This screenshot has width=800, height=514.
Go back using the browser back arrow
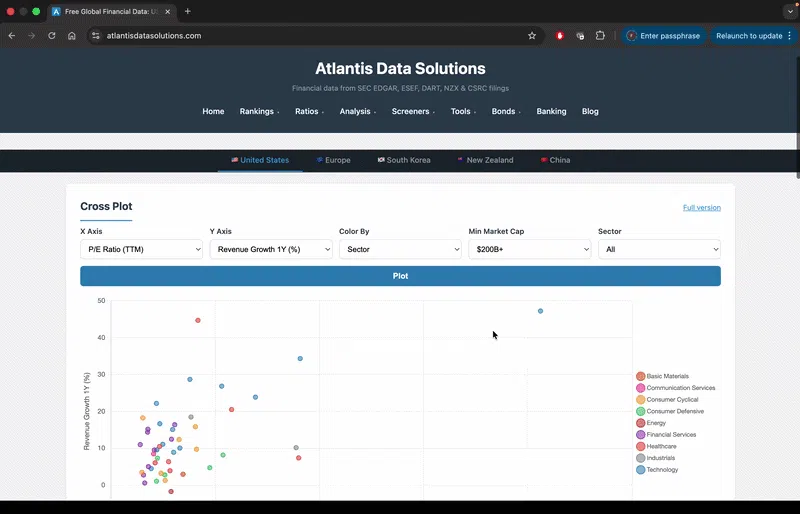(12, 36)
